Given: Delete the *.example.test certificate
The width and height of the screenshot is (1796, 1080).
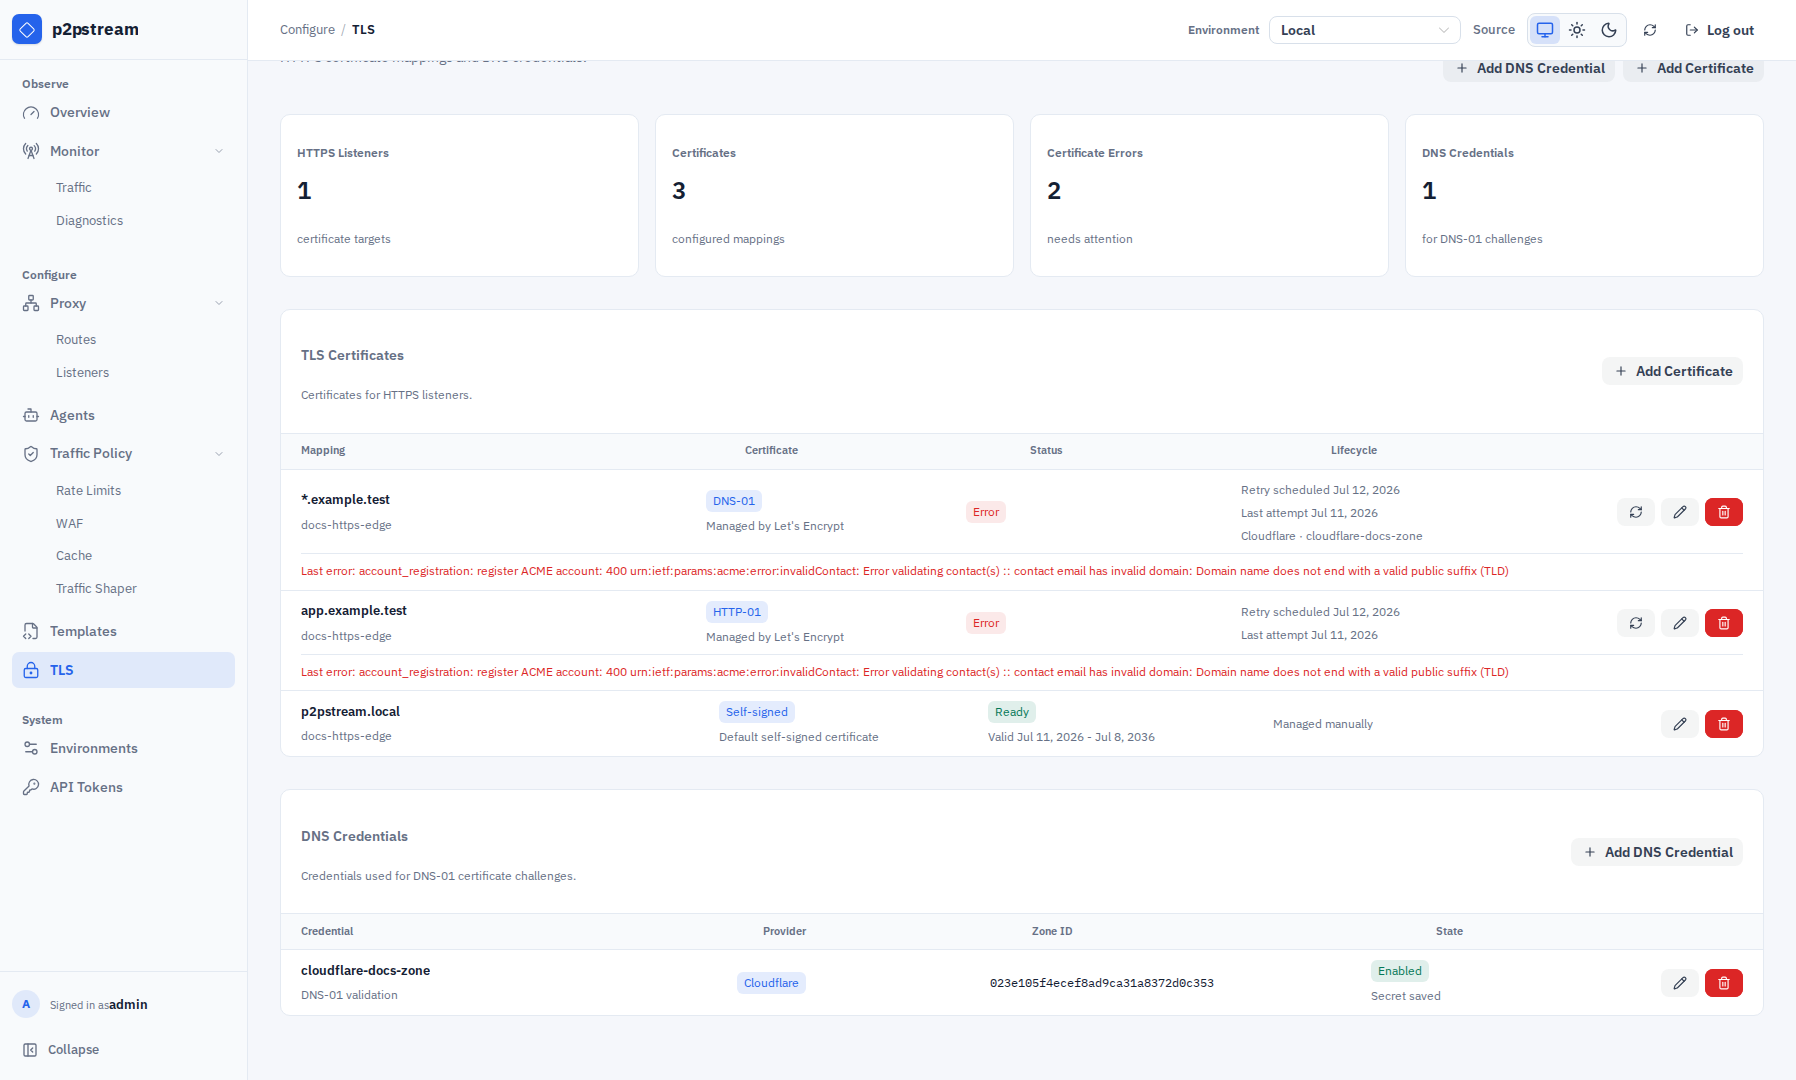Looking at the screenshot, I should [1724, 512].
